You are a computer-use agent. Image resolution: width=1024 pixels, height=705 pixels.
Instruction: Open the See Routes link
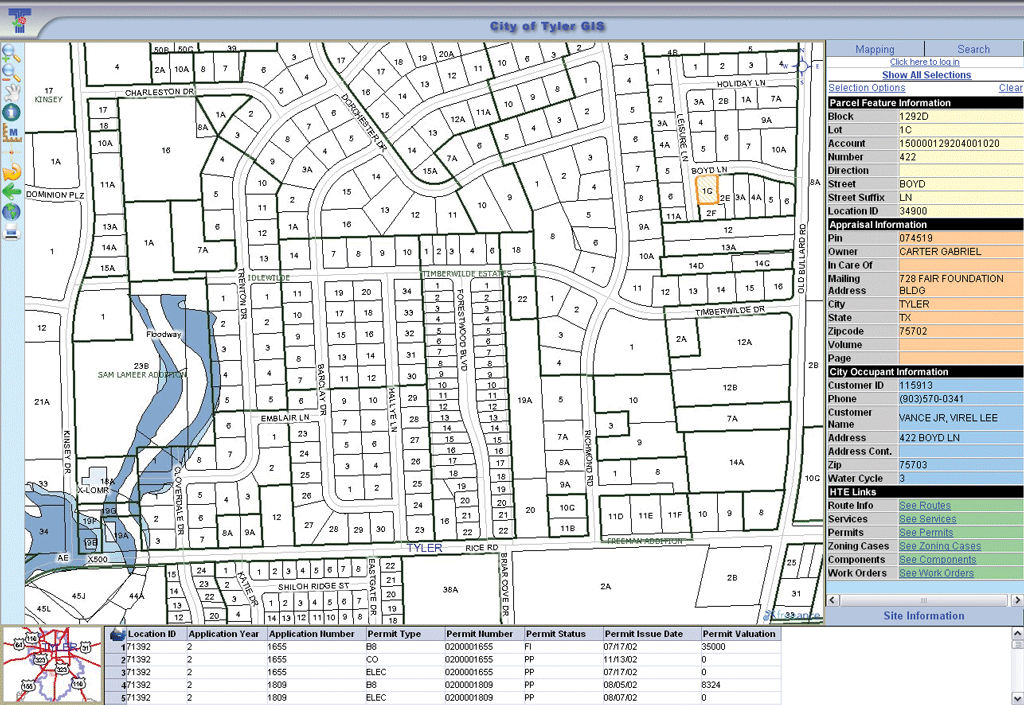[925, 505]
